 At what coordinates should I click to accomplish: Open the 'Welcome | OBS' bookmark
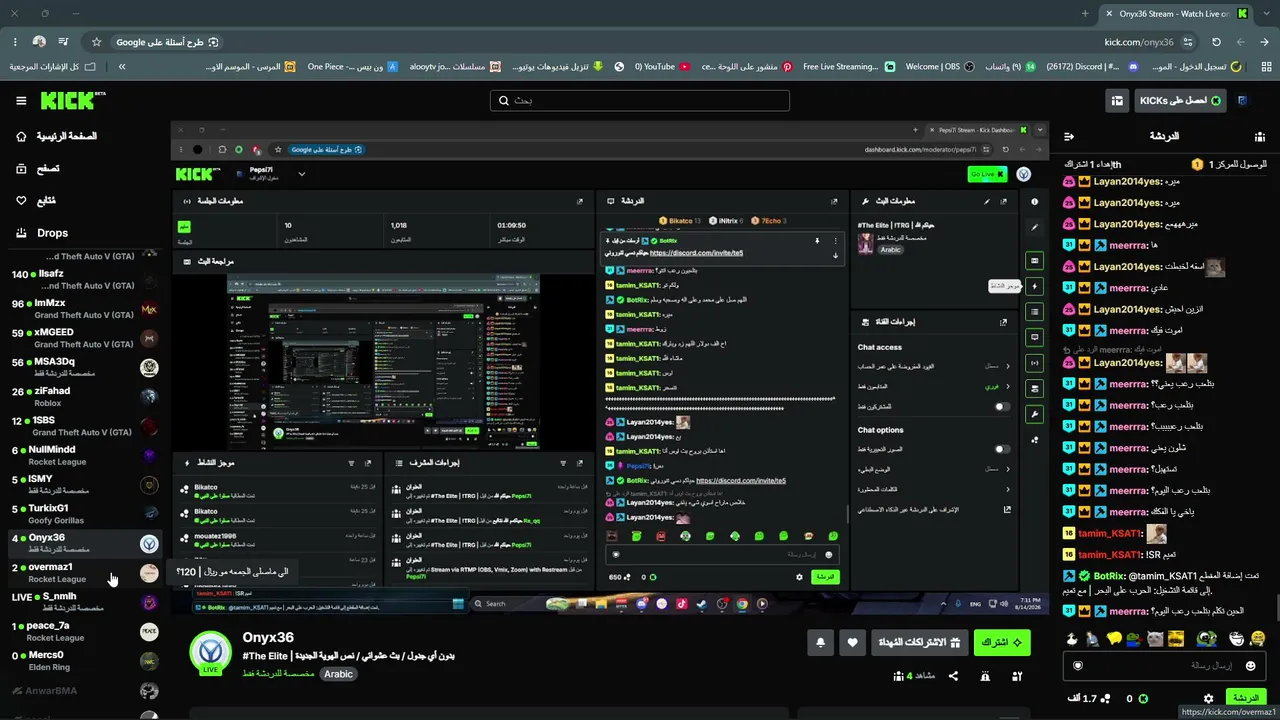[x=940, y=67]
